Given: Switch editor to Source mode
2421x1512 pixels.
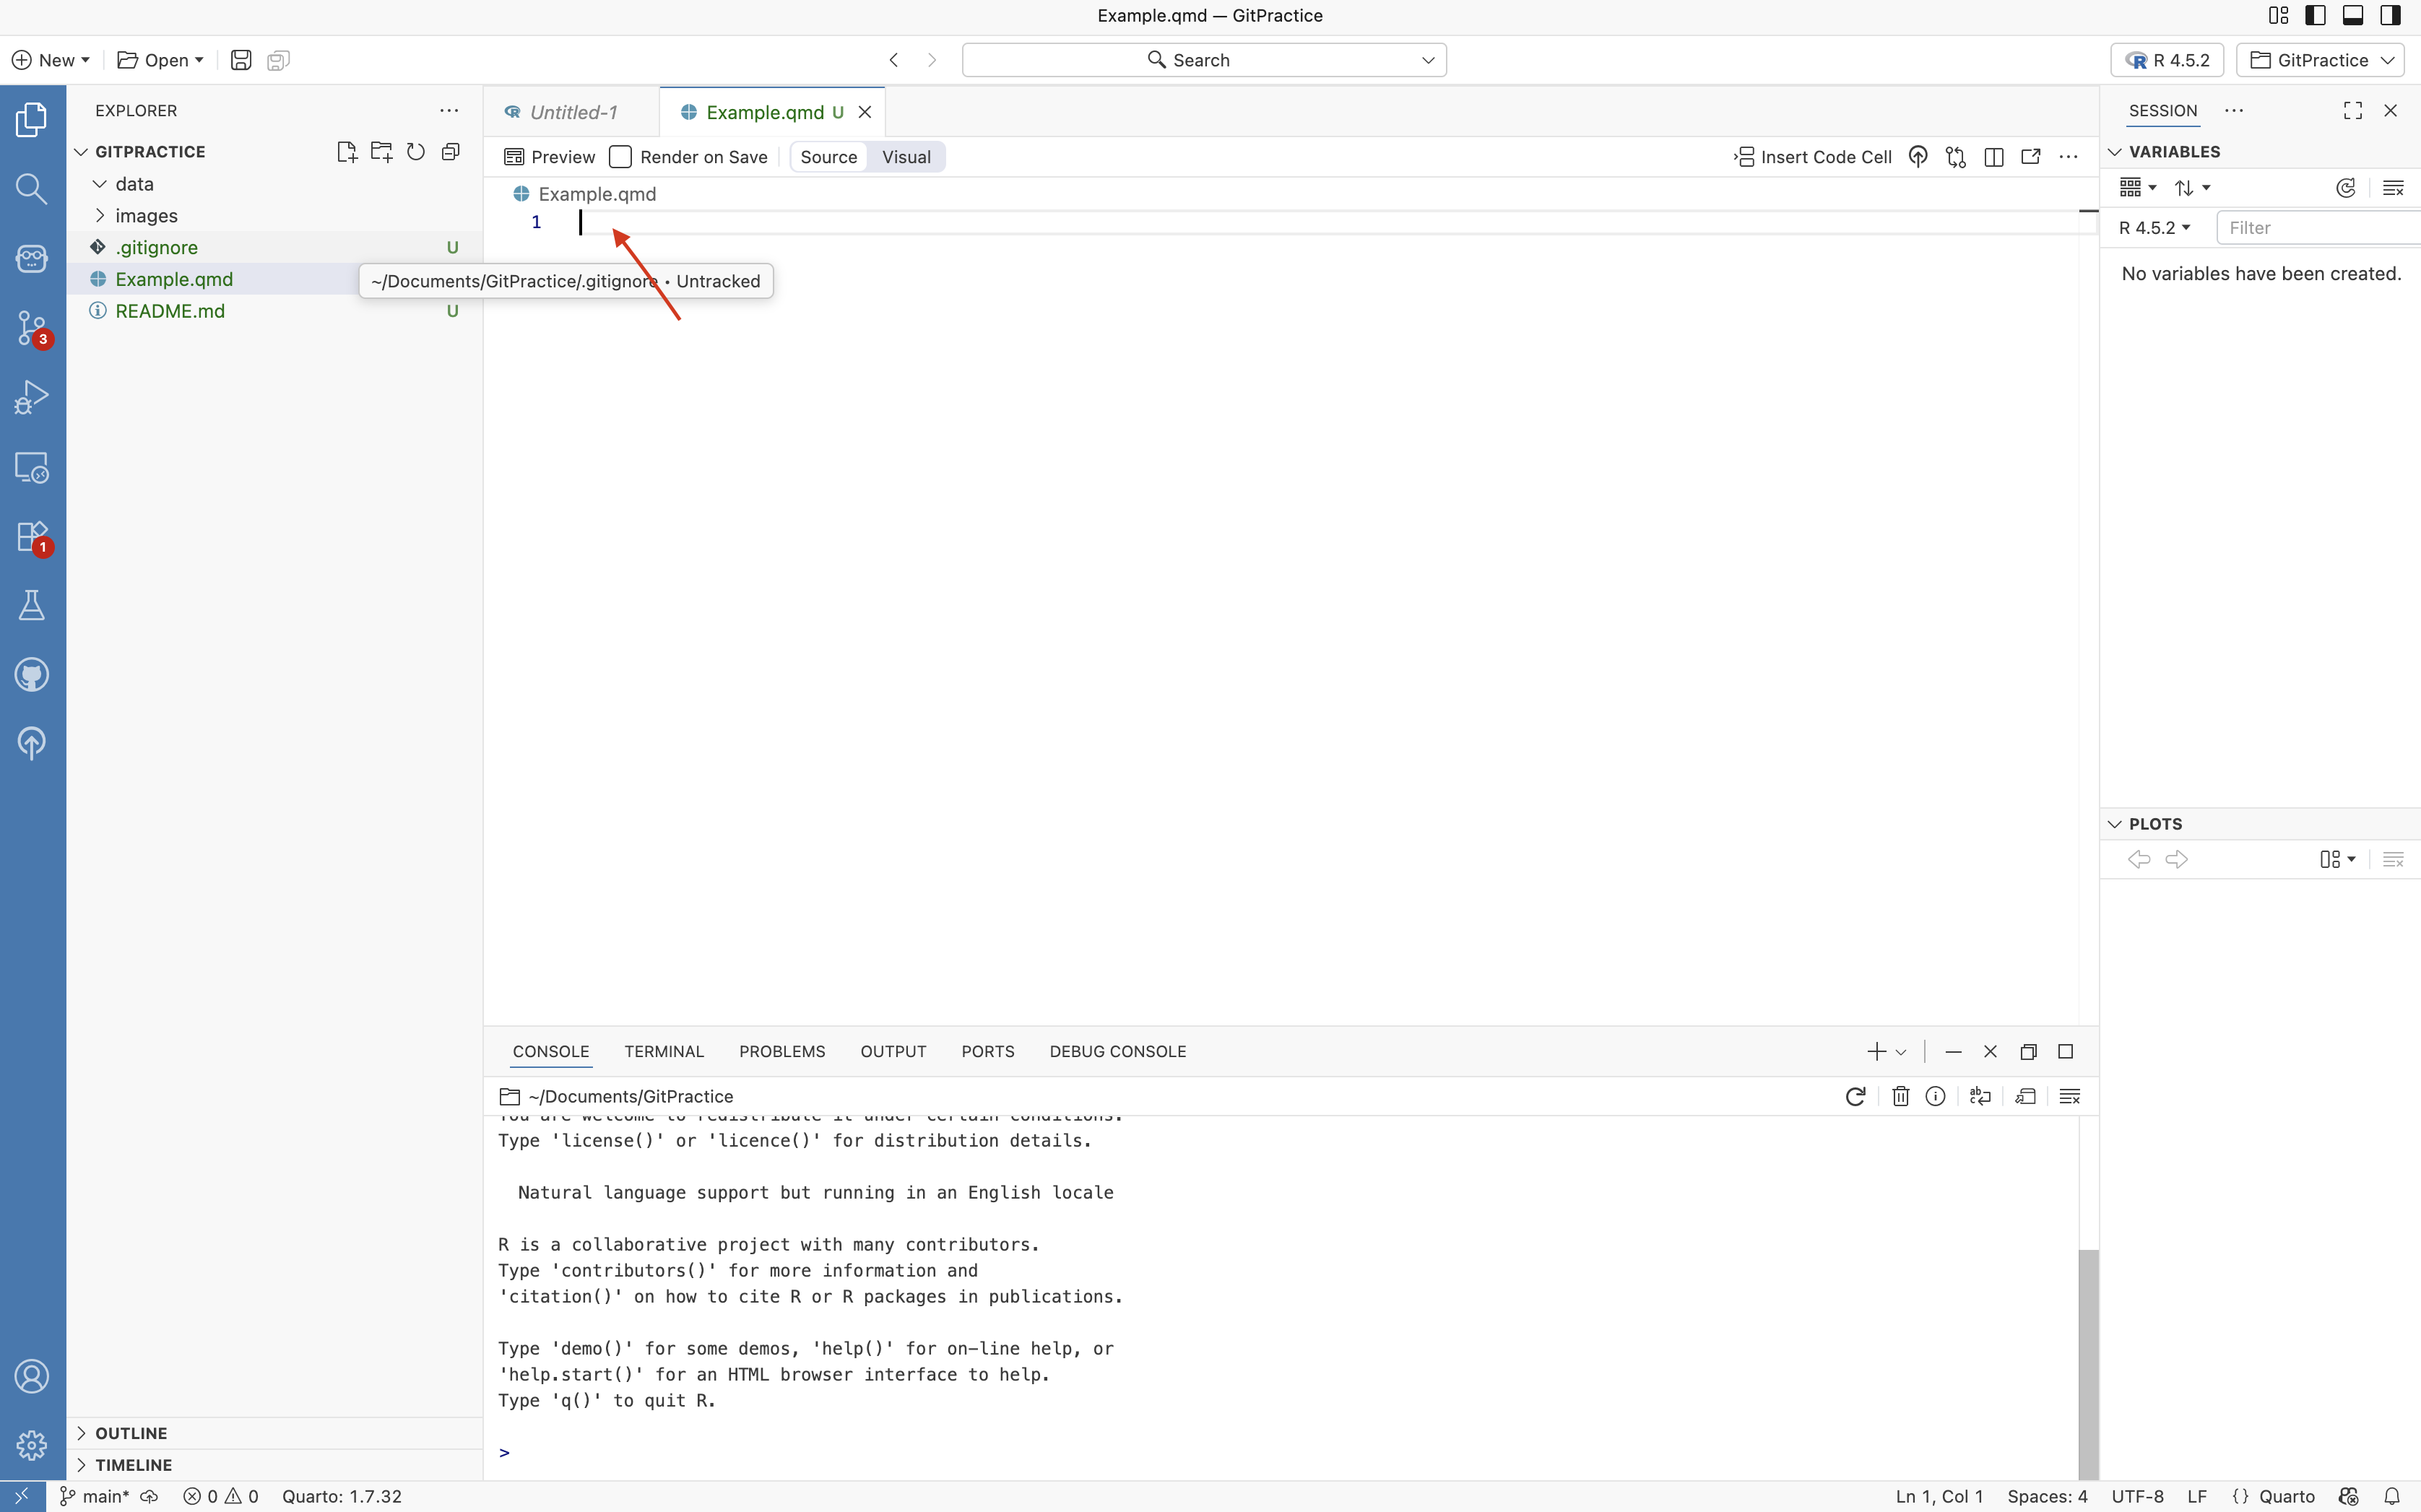Looking at the screenshot, I should (x=828, y=157).
